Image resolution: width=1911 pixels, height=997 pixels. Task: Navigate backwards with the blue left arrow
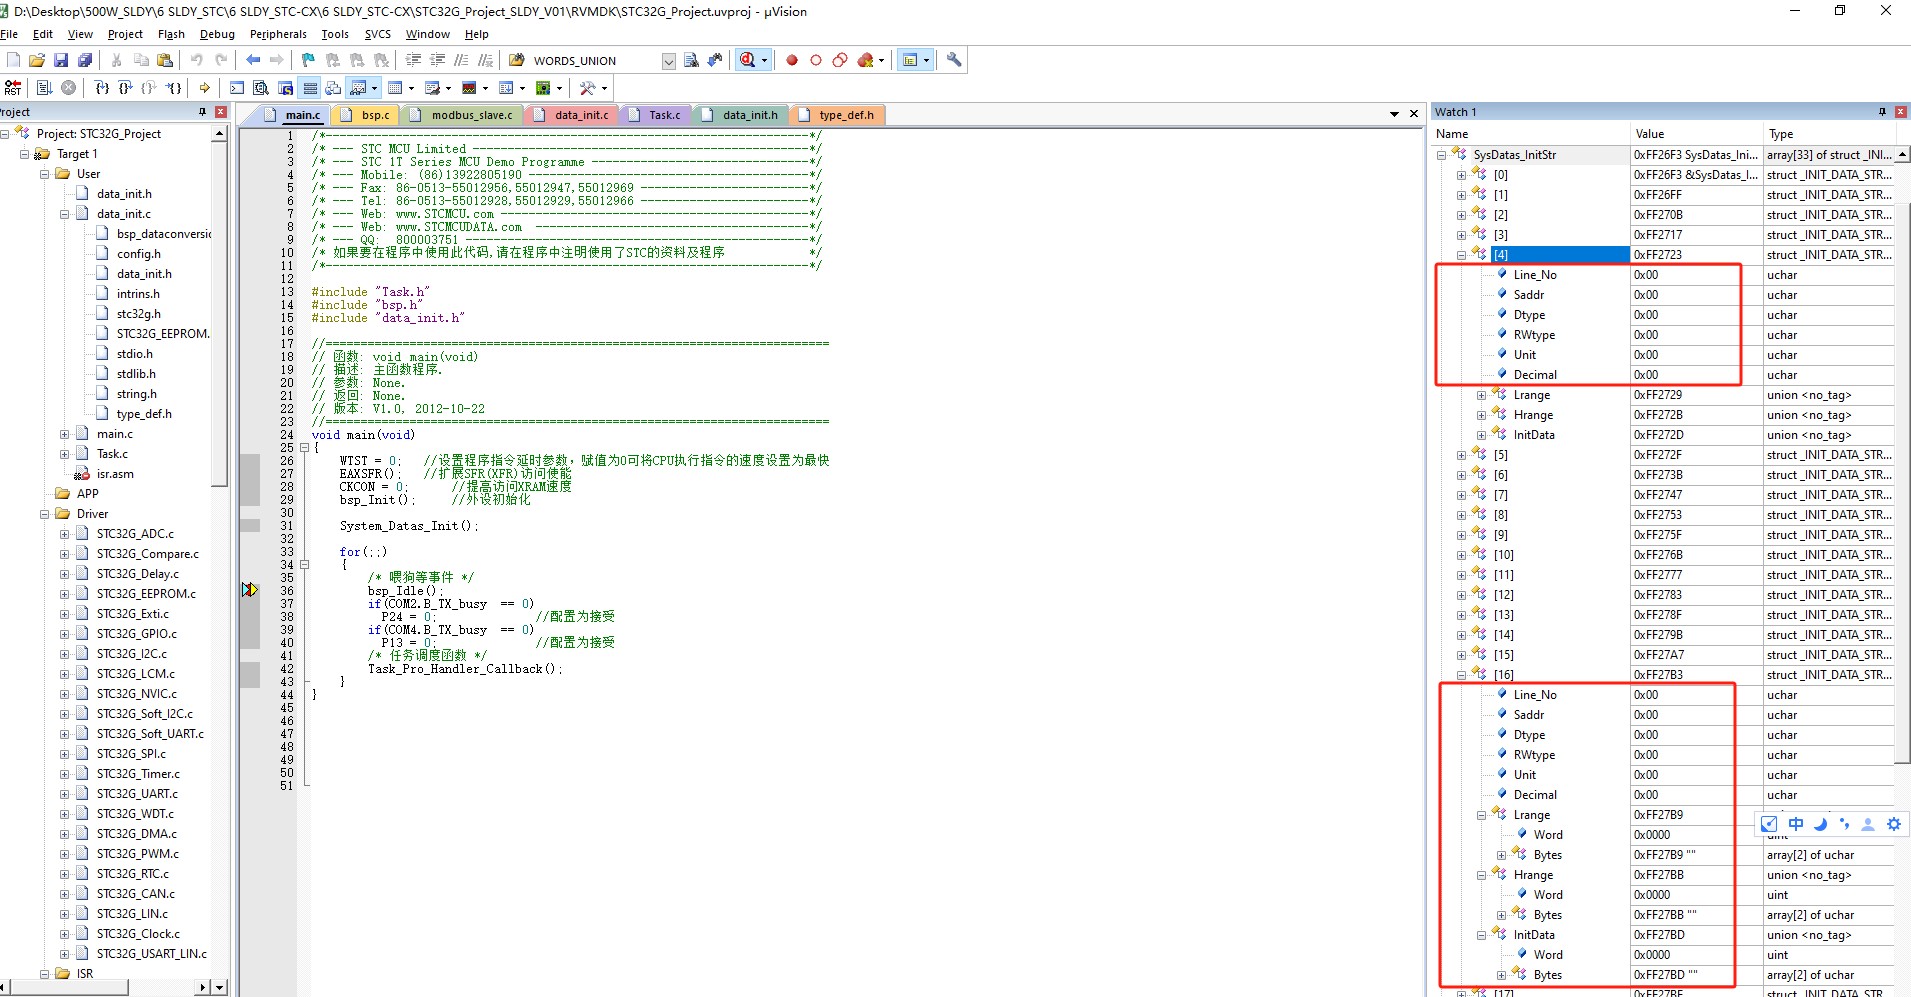253,60
